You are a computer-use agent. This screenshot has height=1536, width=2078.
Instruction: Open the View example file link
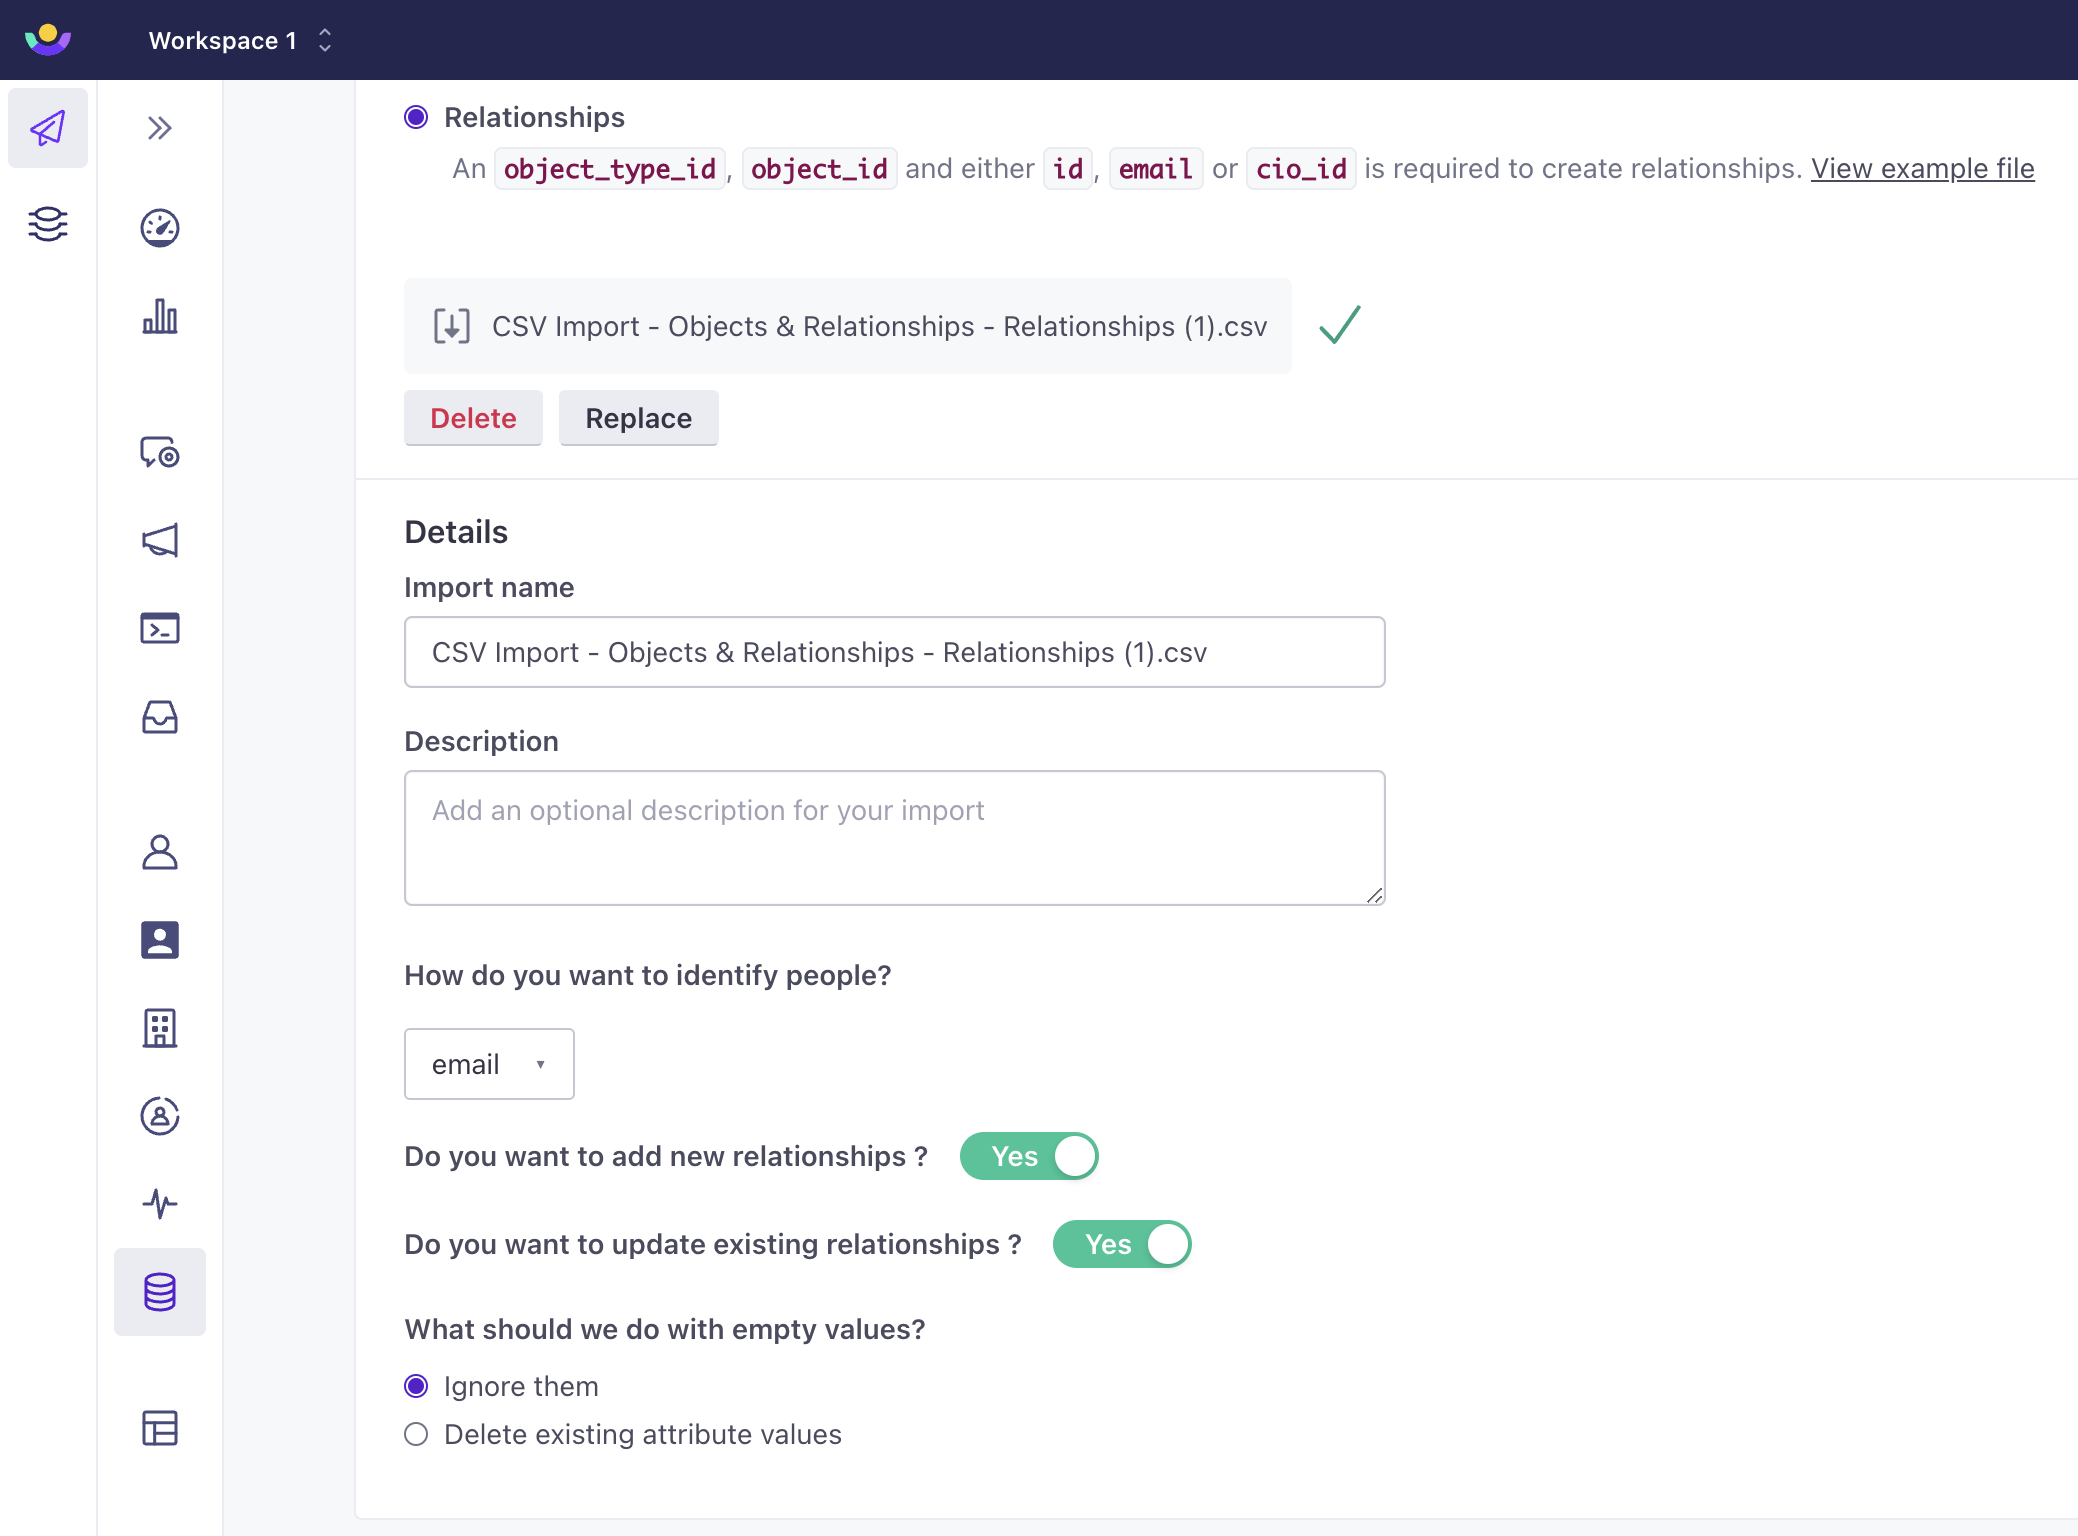point(1922,168)
